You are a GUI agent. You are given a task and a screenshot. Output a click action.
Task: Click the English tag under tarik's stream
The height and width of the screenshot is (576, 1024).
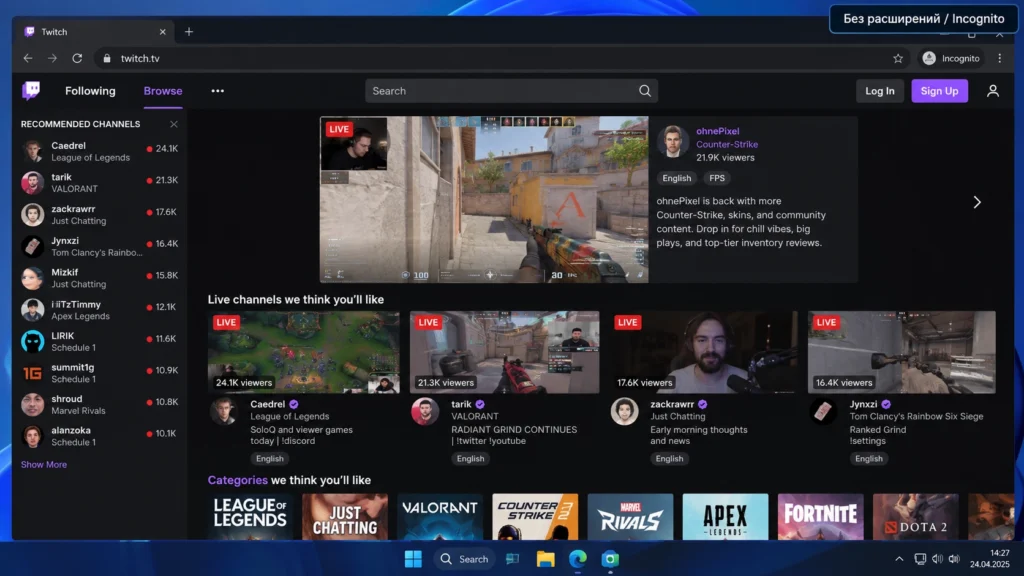click(470, 458)
